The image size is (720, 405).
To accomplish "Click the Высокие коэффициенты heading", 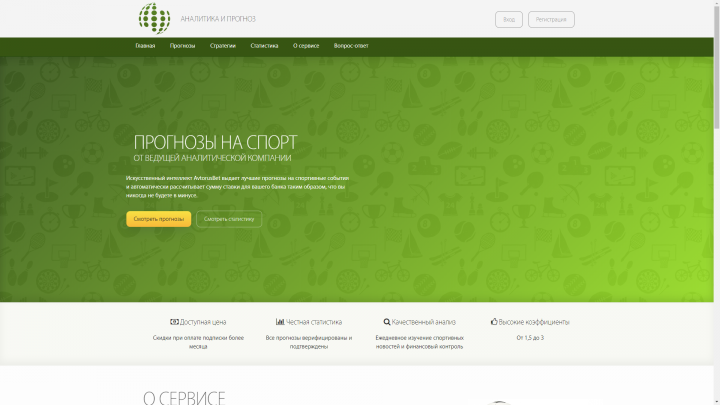I will (x=534, y=322).
